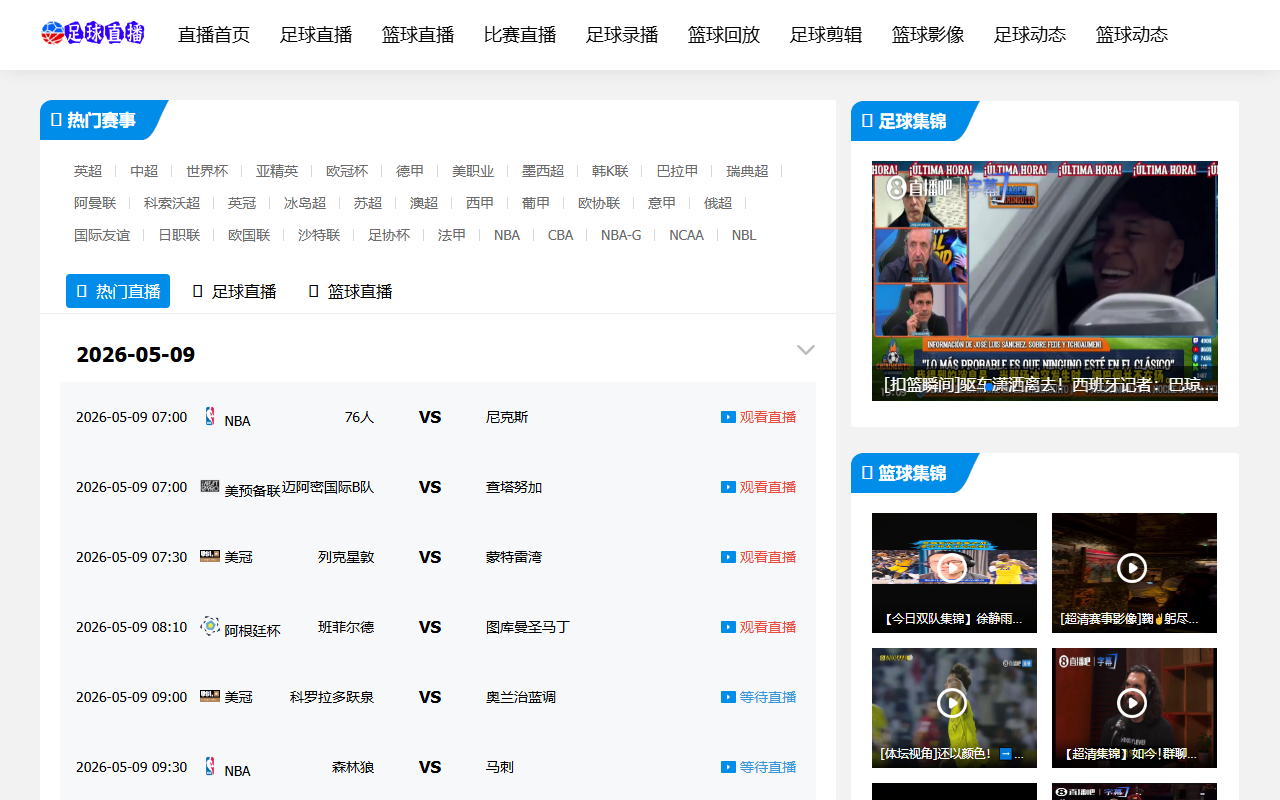Open 足球动态 in the top navigation
This screenshot has height=800, width=1280.
click(1030, 35)
